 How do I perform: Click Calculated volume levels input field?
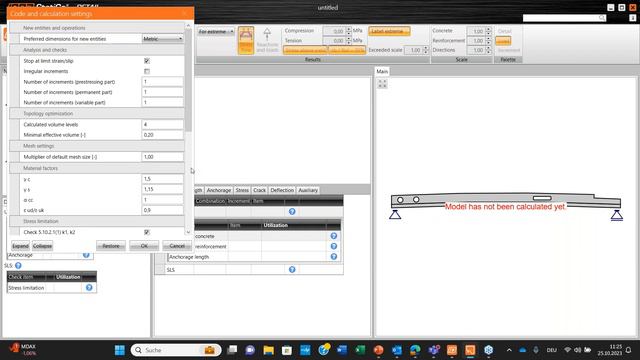click(162, 124)
